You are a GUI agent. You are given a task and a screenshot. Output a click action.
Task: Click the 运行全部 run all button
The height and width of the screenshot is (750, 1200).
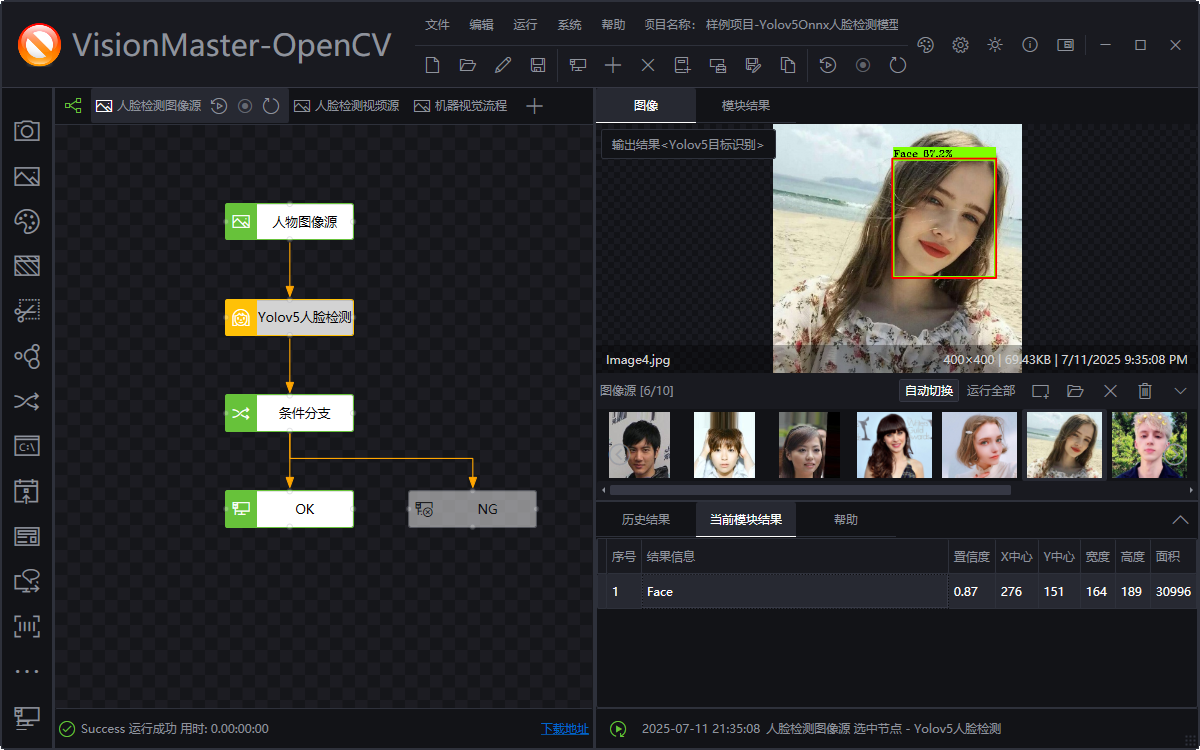pyautogui.click(x=989, y=390)
